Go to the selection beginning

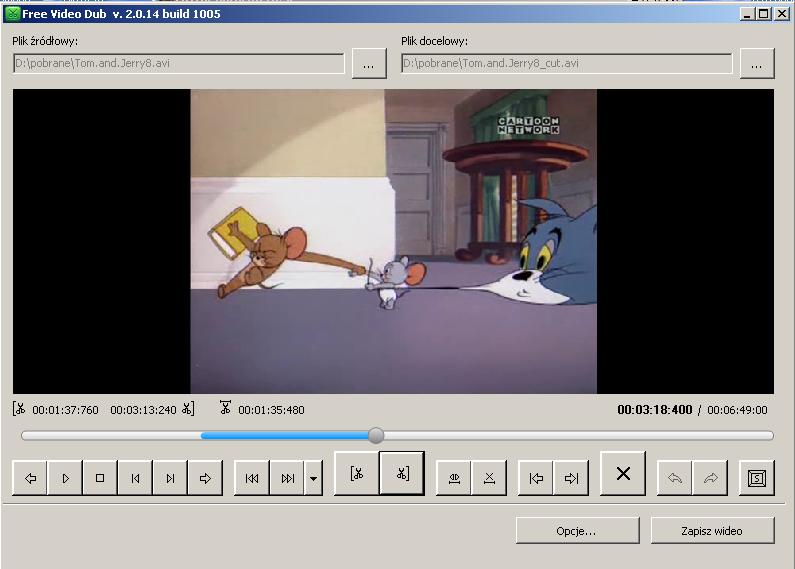[536, 478]
